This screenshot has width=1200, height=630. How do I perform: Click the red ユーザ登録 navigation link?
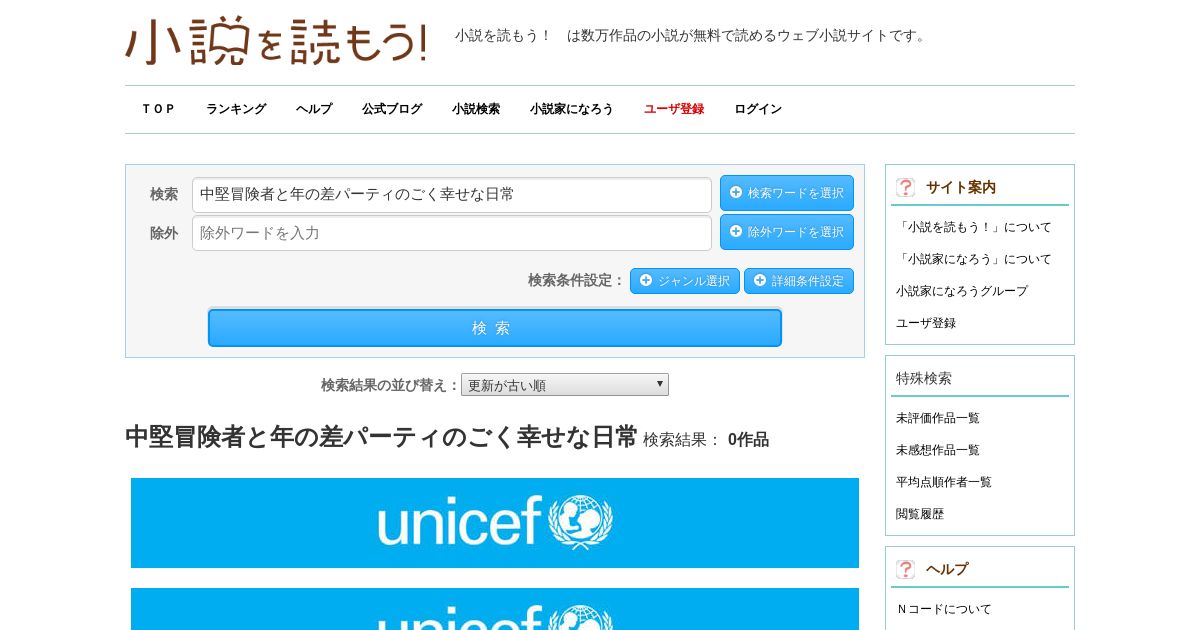click(674, 109)
